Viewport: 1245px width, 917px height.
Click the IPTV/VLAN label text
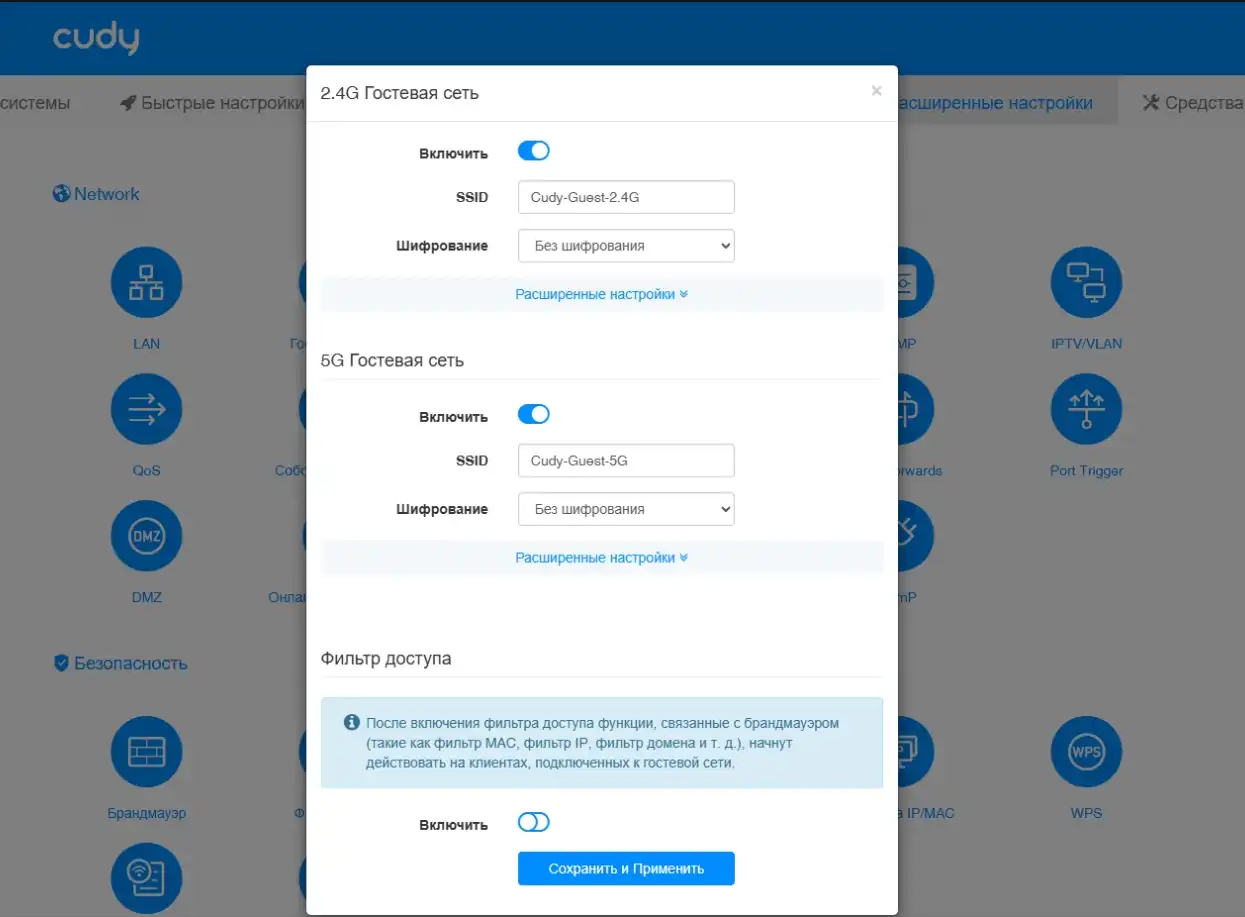coord(1086,343)
